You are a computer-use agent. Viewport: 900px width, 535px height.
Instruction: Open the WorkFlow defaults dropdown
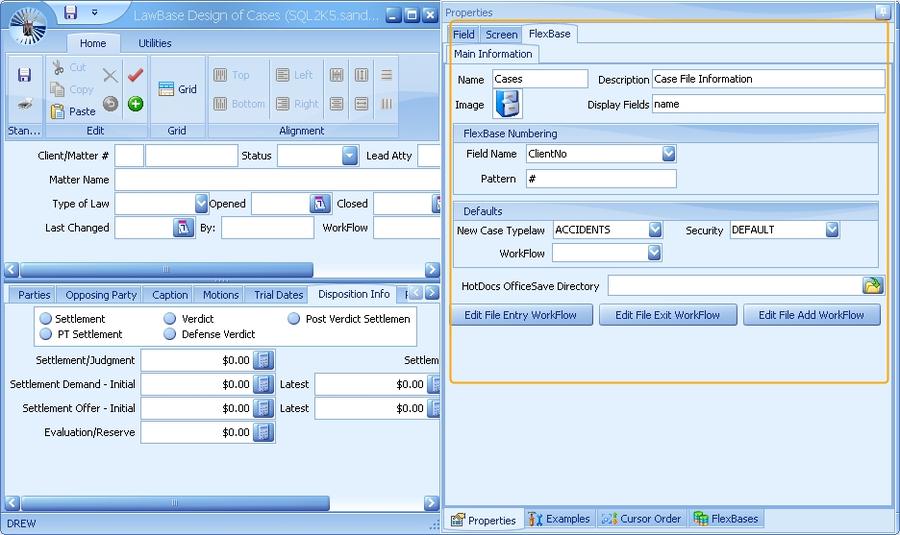[654, 253]
